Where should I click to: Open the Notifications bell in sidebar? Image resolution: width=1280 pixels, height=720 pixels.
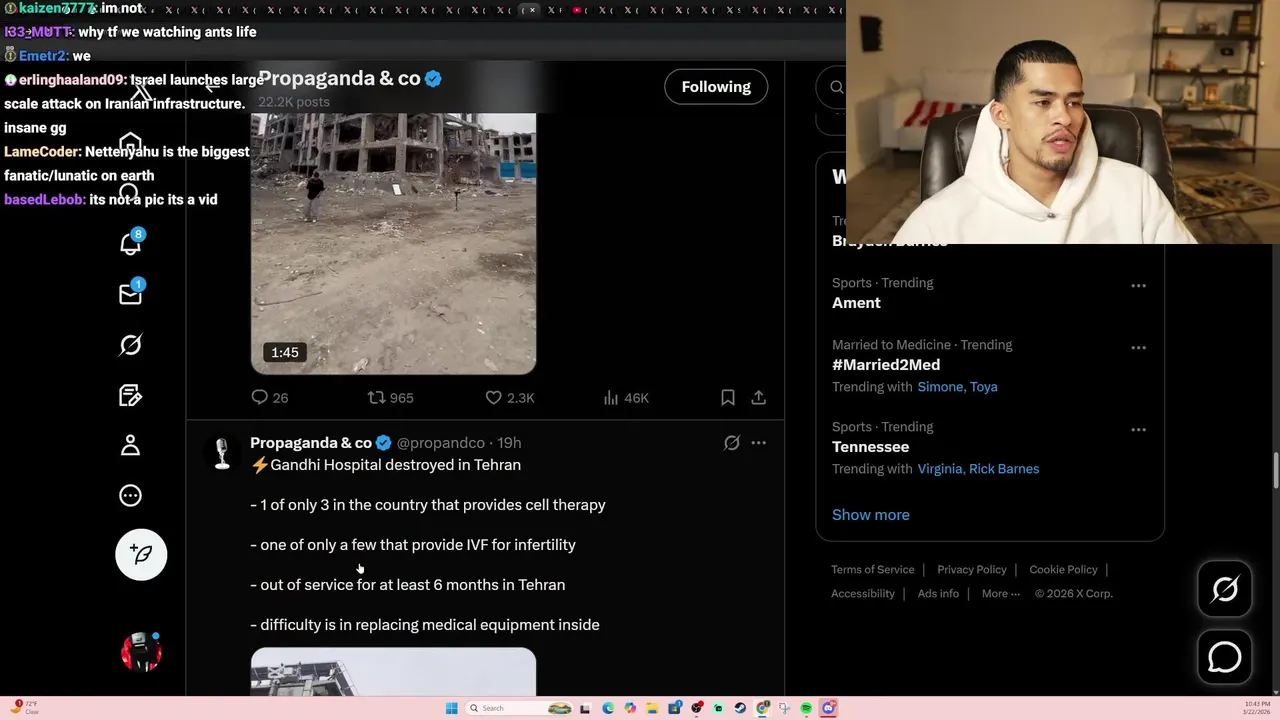click(x=131, y=243)
